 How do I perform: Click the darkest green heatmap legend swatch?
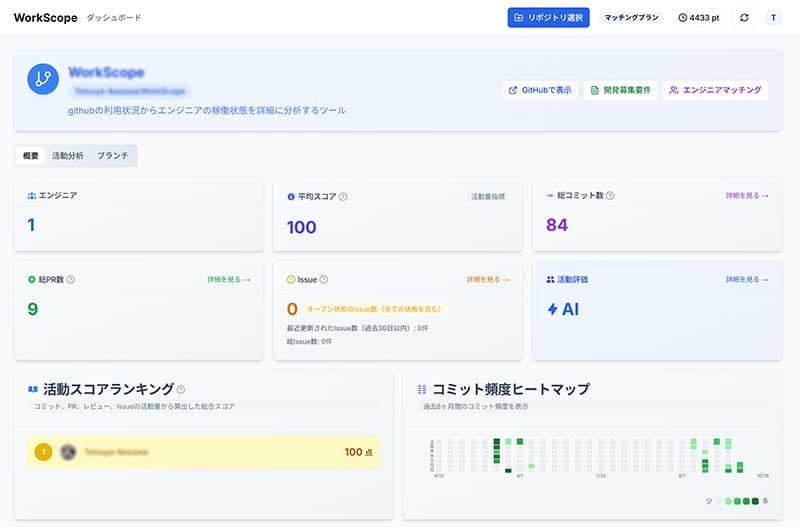click(x=756, y=501)
